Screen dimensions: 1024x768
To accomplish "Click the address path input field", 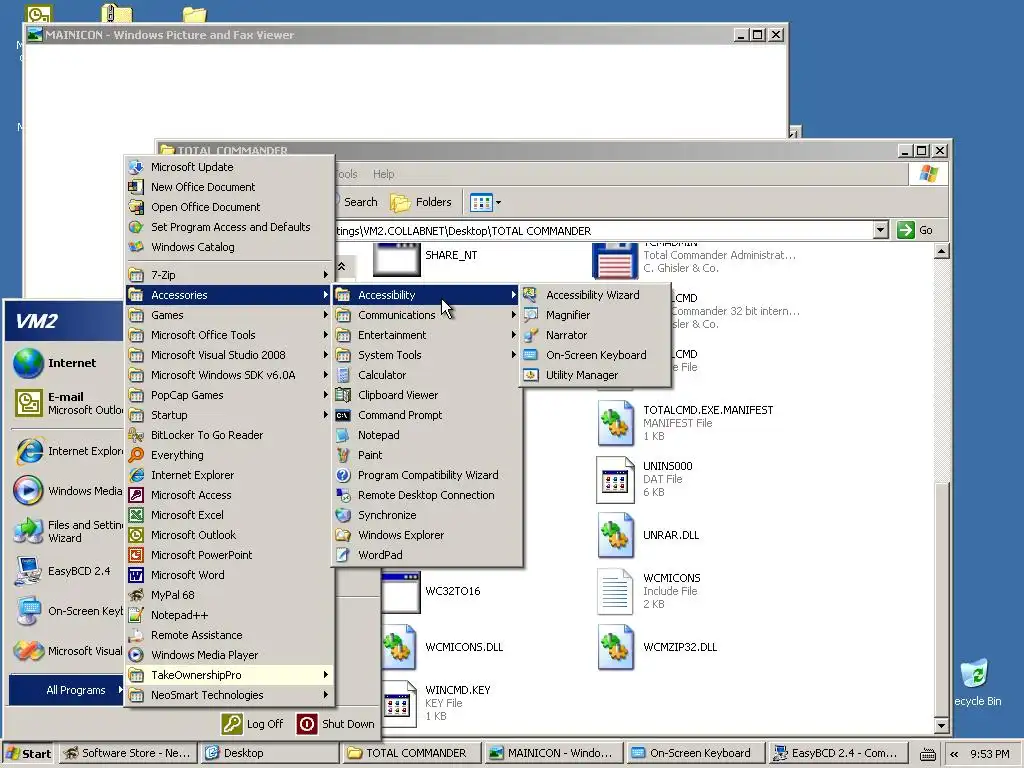I will pyautogui.click(x=603, y=231).
